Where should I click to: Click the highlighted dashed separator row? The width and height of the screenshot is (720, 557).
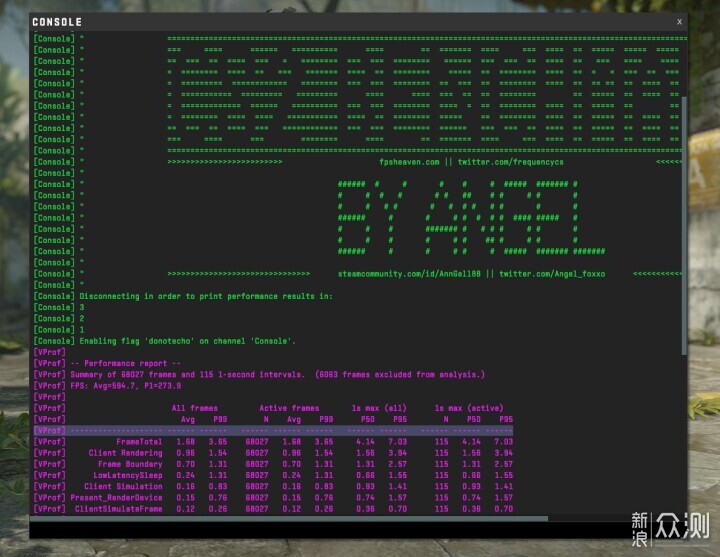click(273, 431)
